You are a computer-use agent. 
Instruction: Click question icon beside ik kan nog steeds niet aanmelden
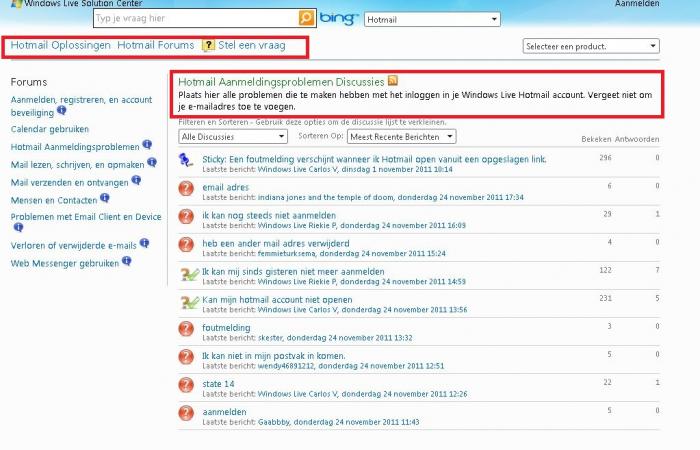tap(186, 217)
